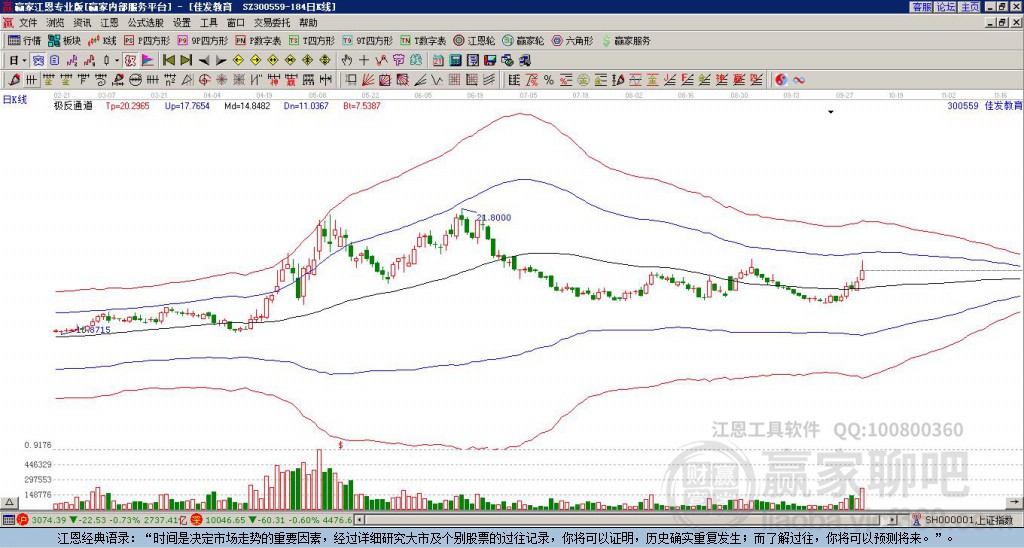Select the crosshair cursor tool
Image resolution: width=1024 pixels, height=548 pixels.
[364, 61]
